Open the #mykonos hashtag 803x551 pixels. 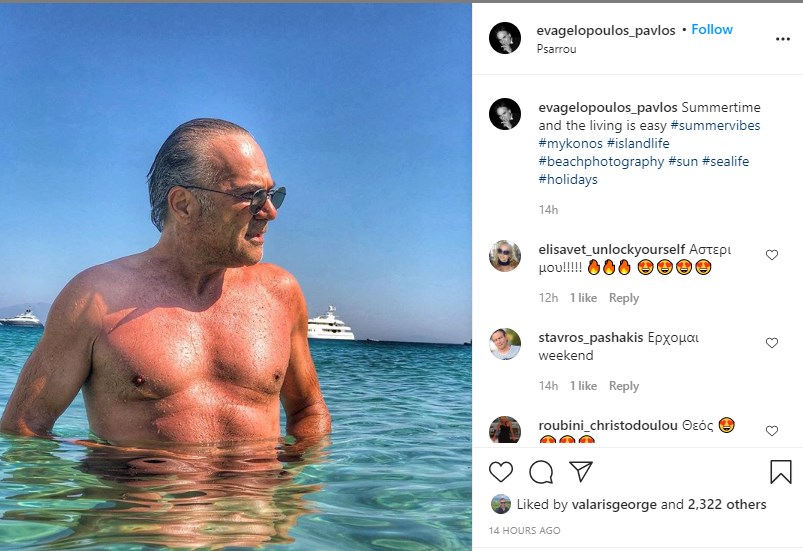pyautogui.click(x=569, y=143)
